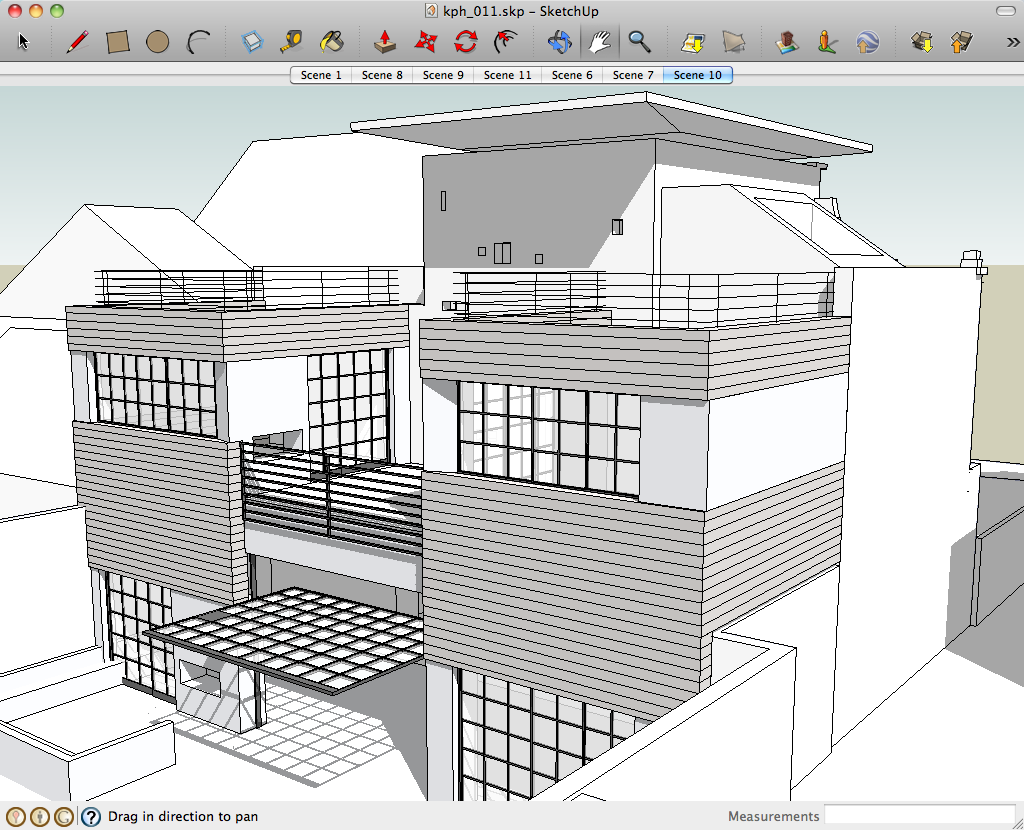Viewport: 1024px width, 830px height.
Task: Click the Google sign-in status icon
Action: [63, 816]
